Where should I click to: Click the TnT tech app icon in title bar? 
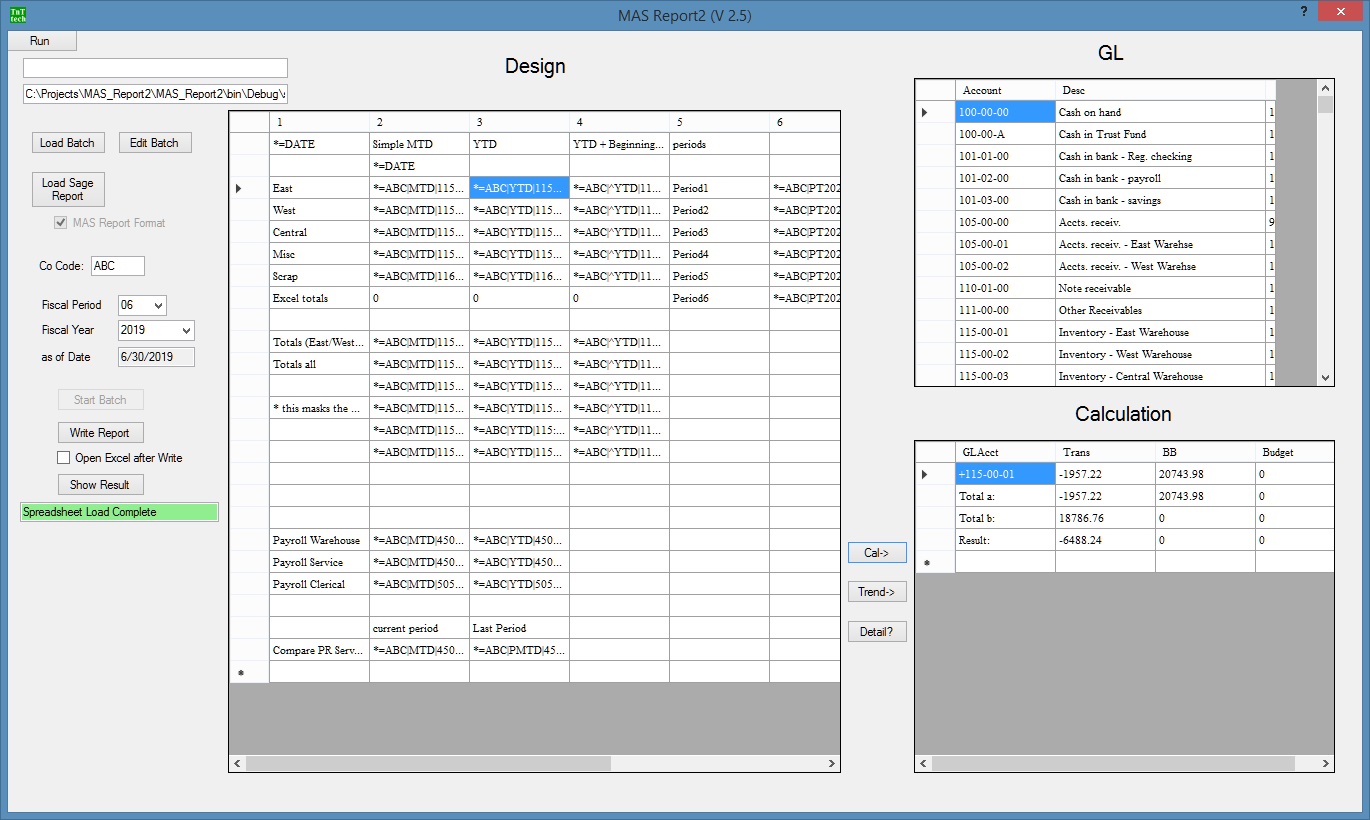[x=18, y=15]
